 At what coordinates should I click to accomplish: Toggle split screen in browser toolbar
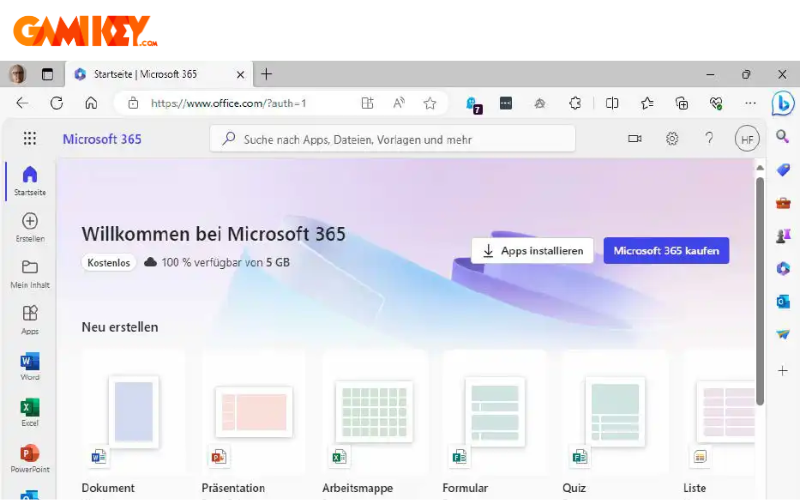coord(612,103)
